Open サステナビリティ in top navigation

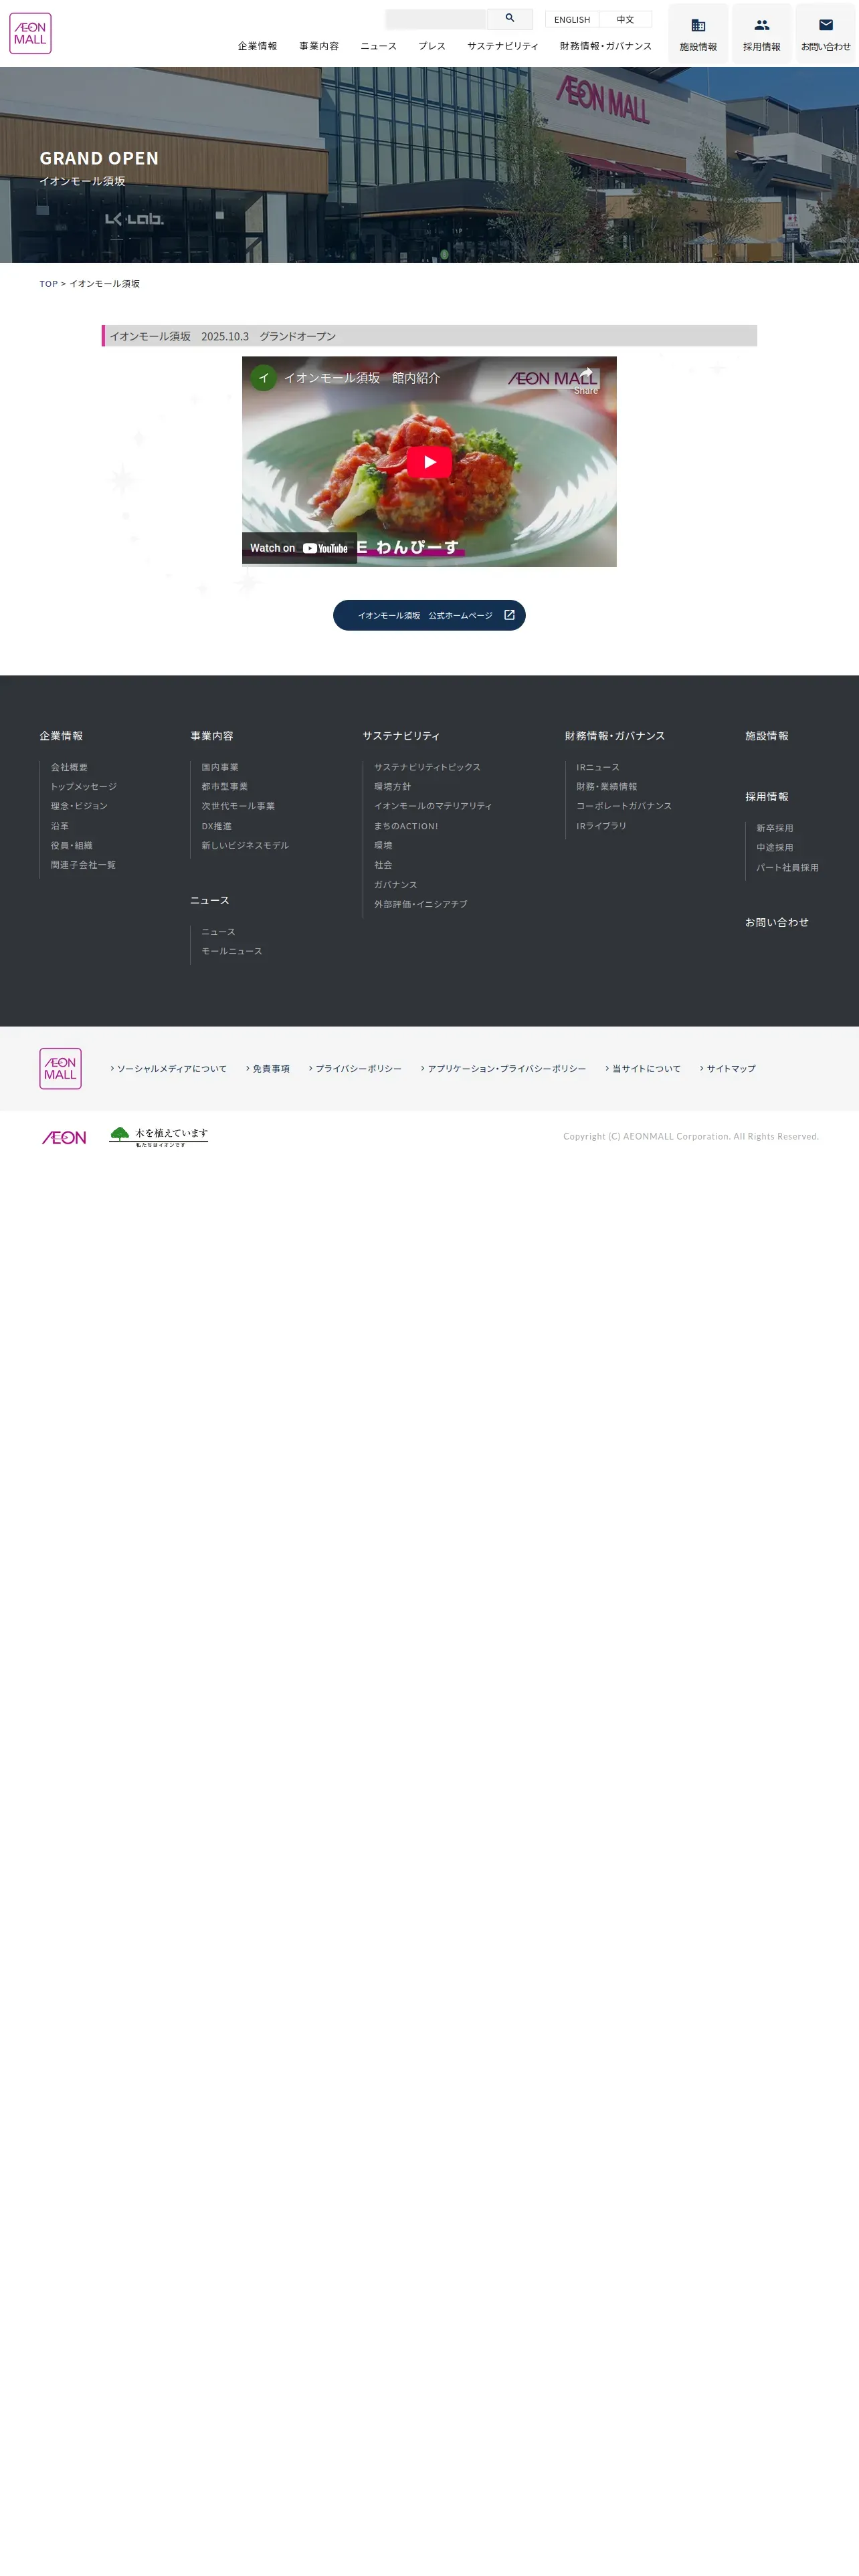(503, 46)
